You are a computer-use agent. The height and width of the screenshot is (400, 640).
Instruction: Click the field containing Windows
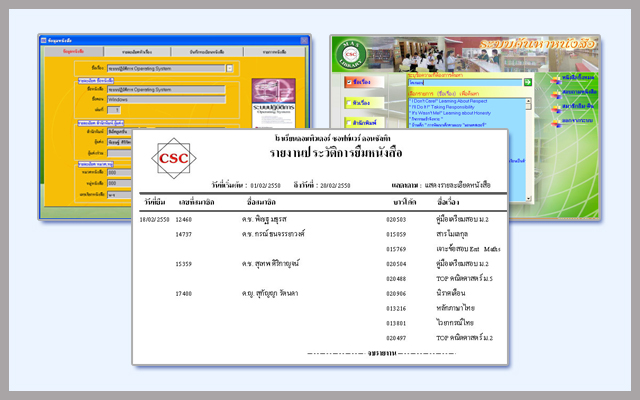coord(166,100)
